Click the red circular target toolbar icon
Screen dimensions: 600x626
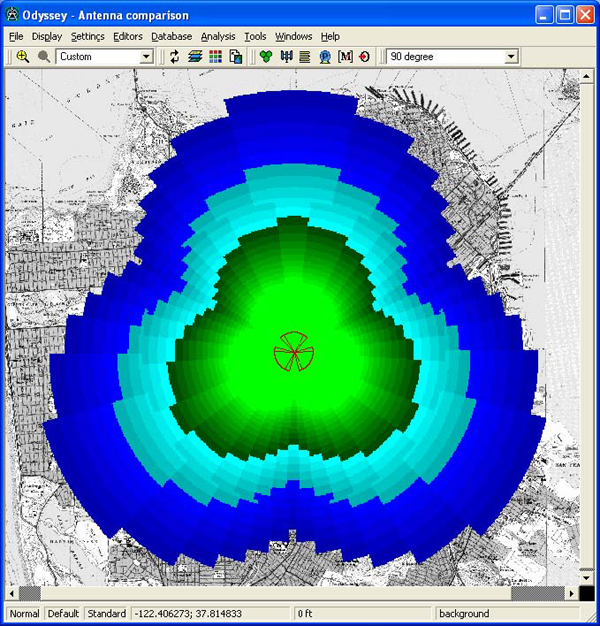point(364,57)
